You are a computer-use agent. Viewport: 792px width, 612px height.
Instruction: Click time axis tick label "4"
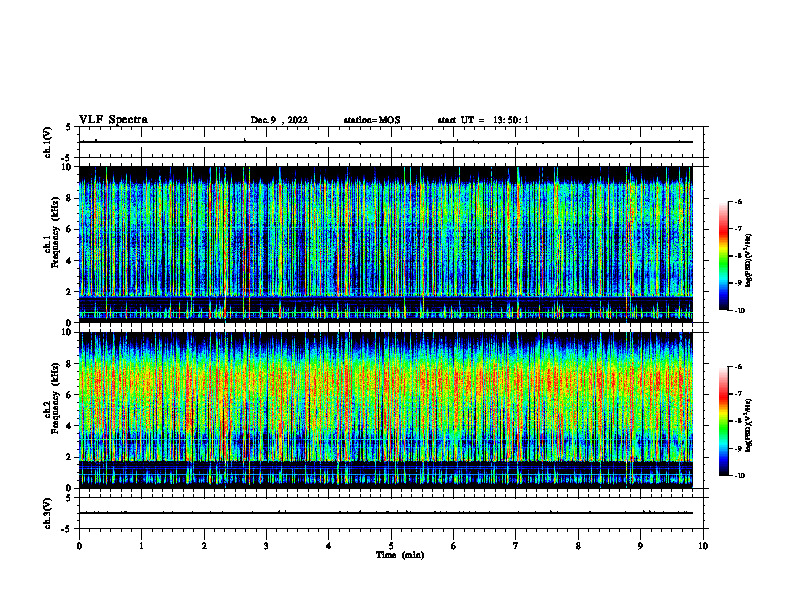[x=329, y=546]
